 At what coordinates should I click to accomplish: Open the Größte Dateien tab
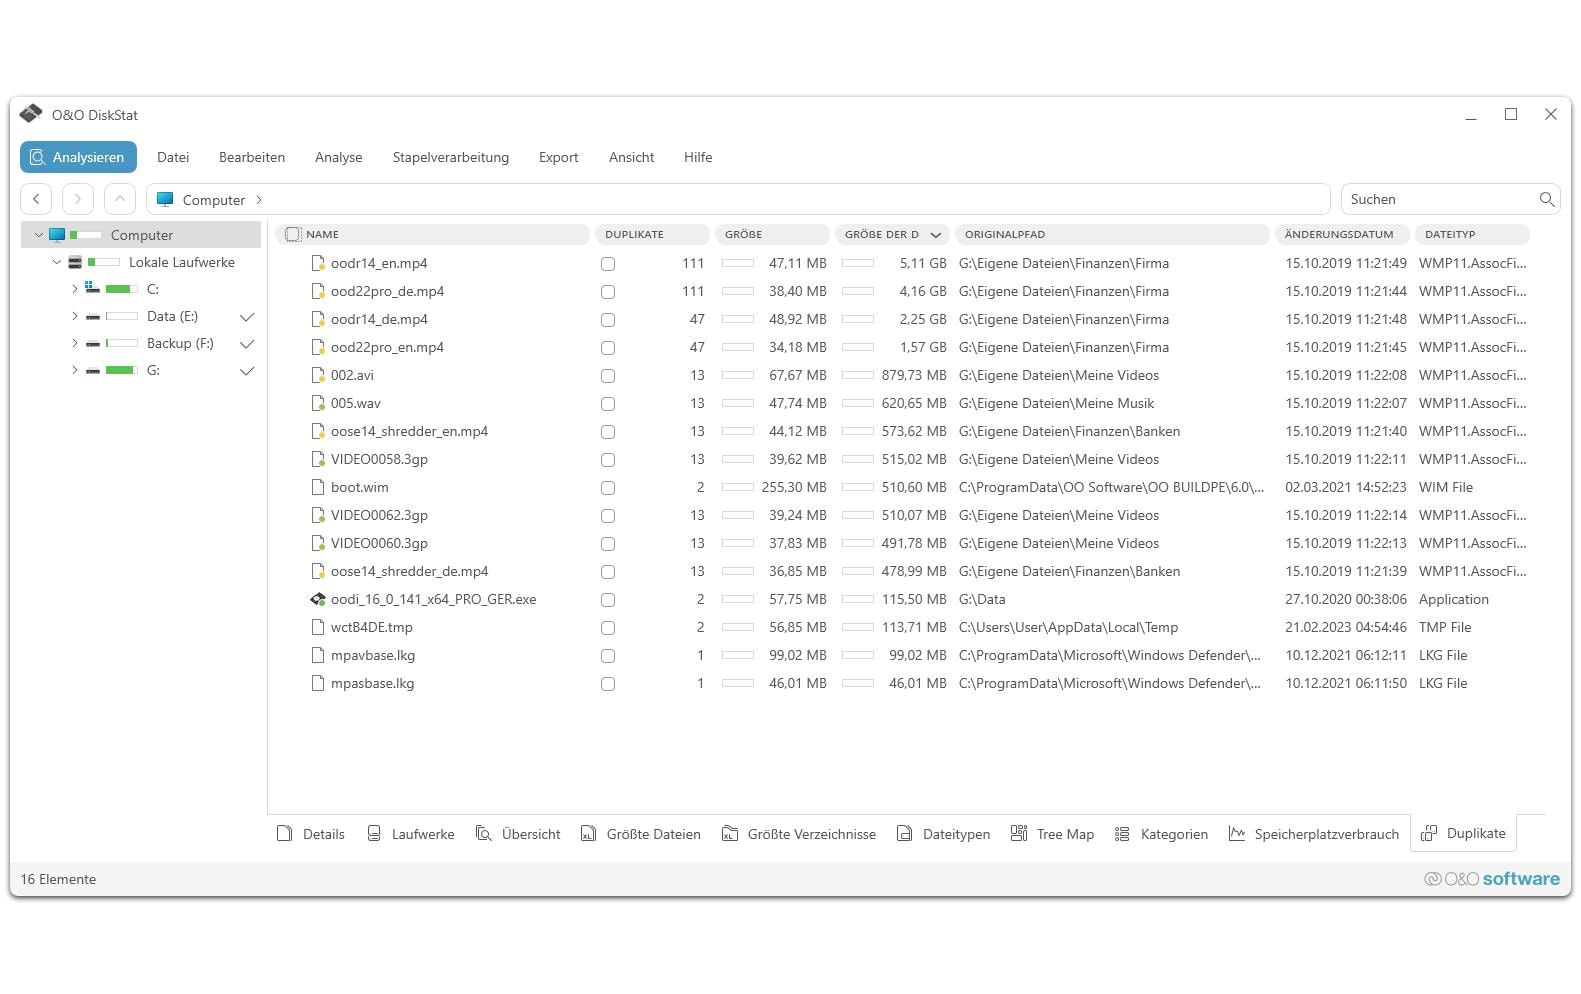[641, 834]
